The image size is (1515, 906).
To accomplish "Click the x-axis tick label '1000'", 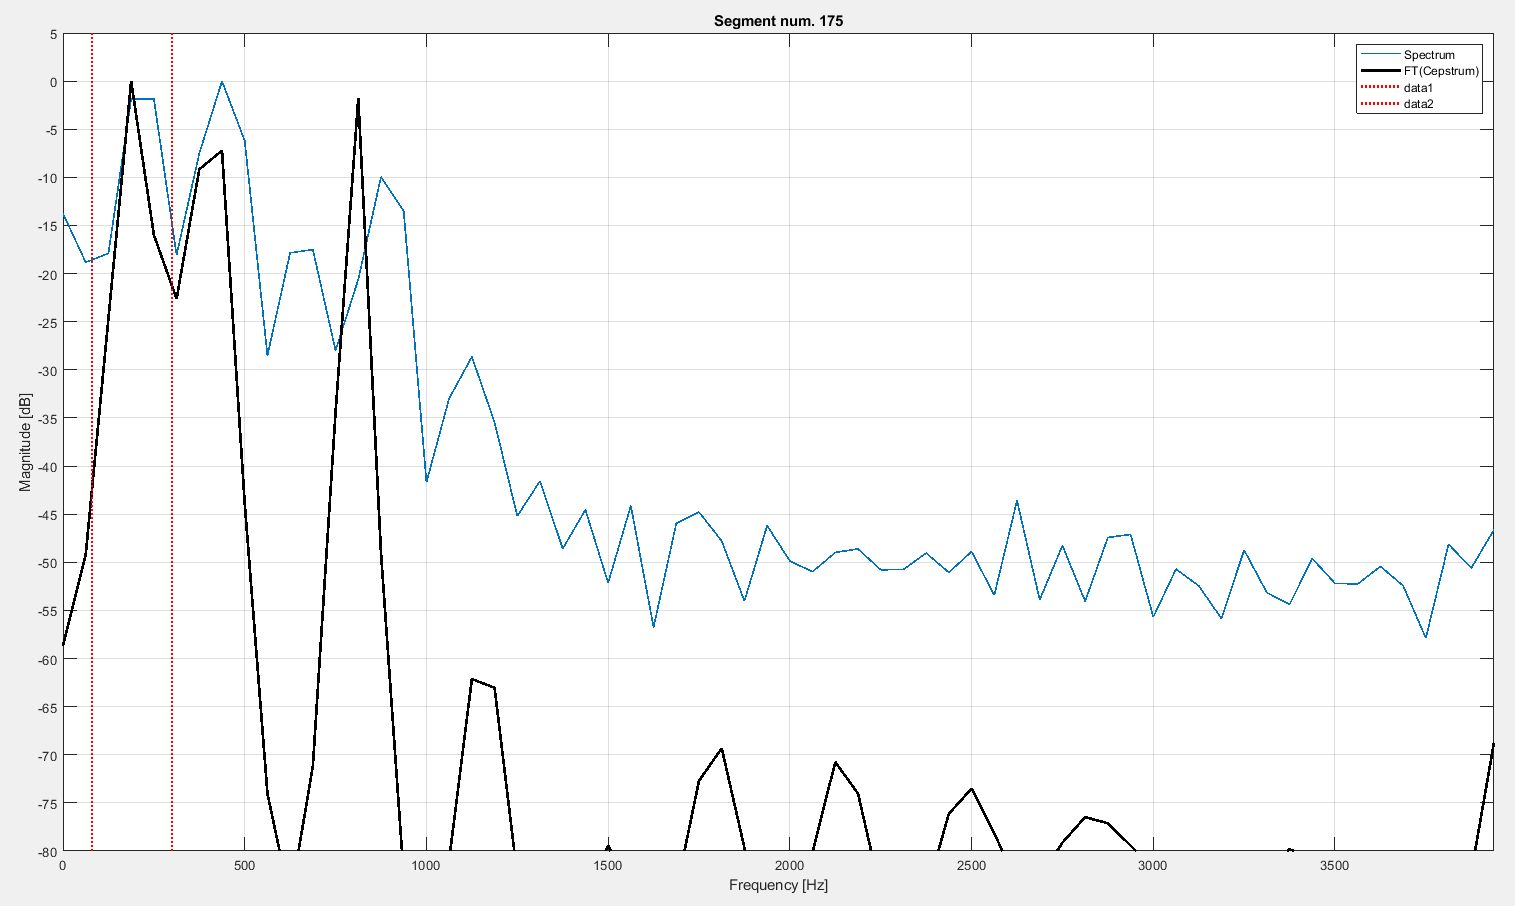I will [x=426, y=865].
